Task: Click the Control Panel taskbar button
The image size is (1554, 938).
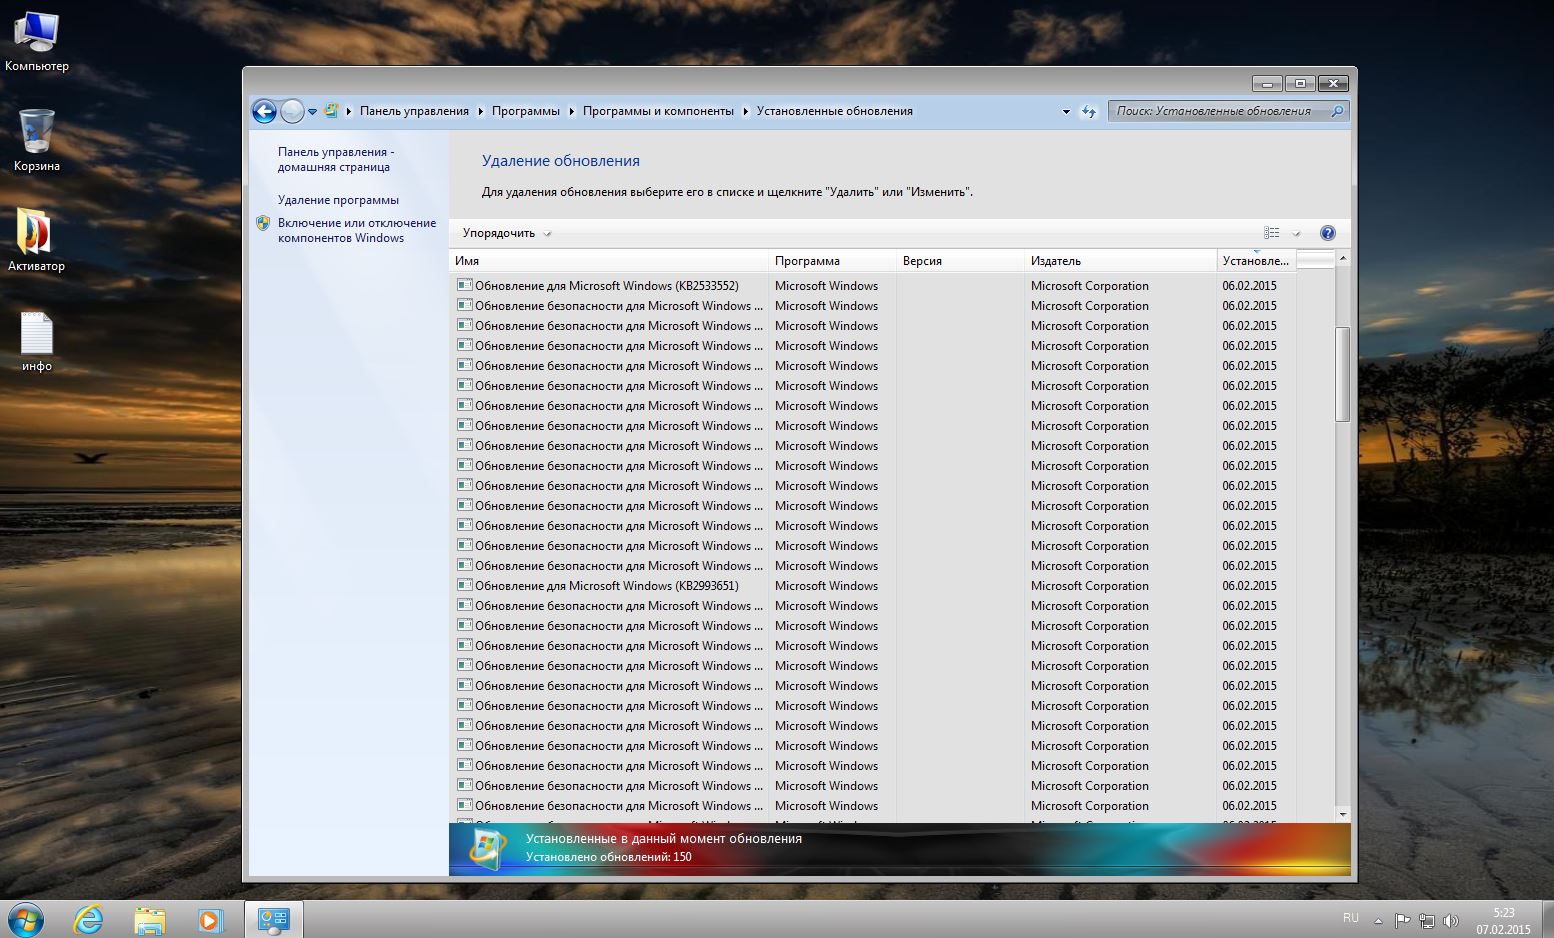Action: click(x=273, y=920)
